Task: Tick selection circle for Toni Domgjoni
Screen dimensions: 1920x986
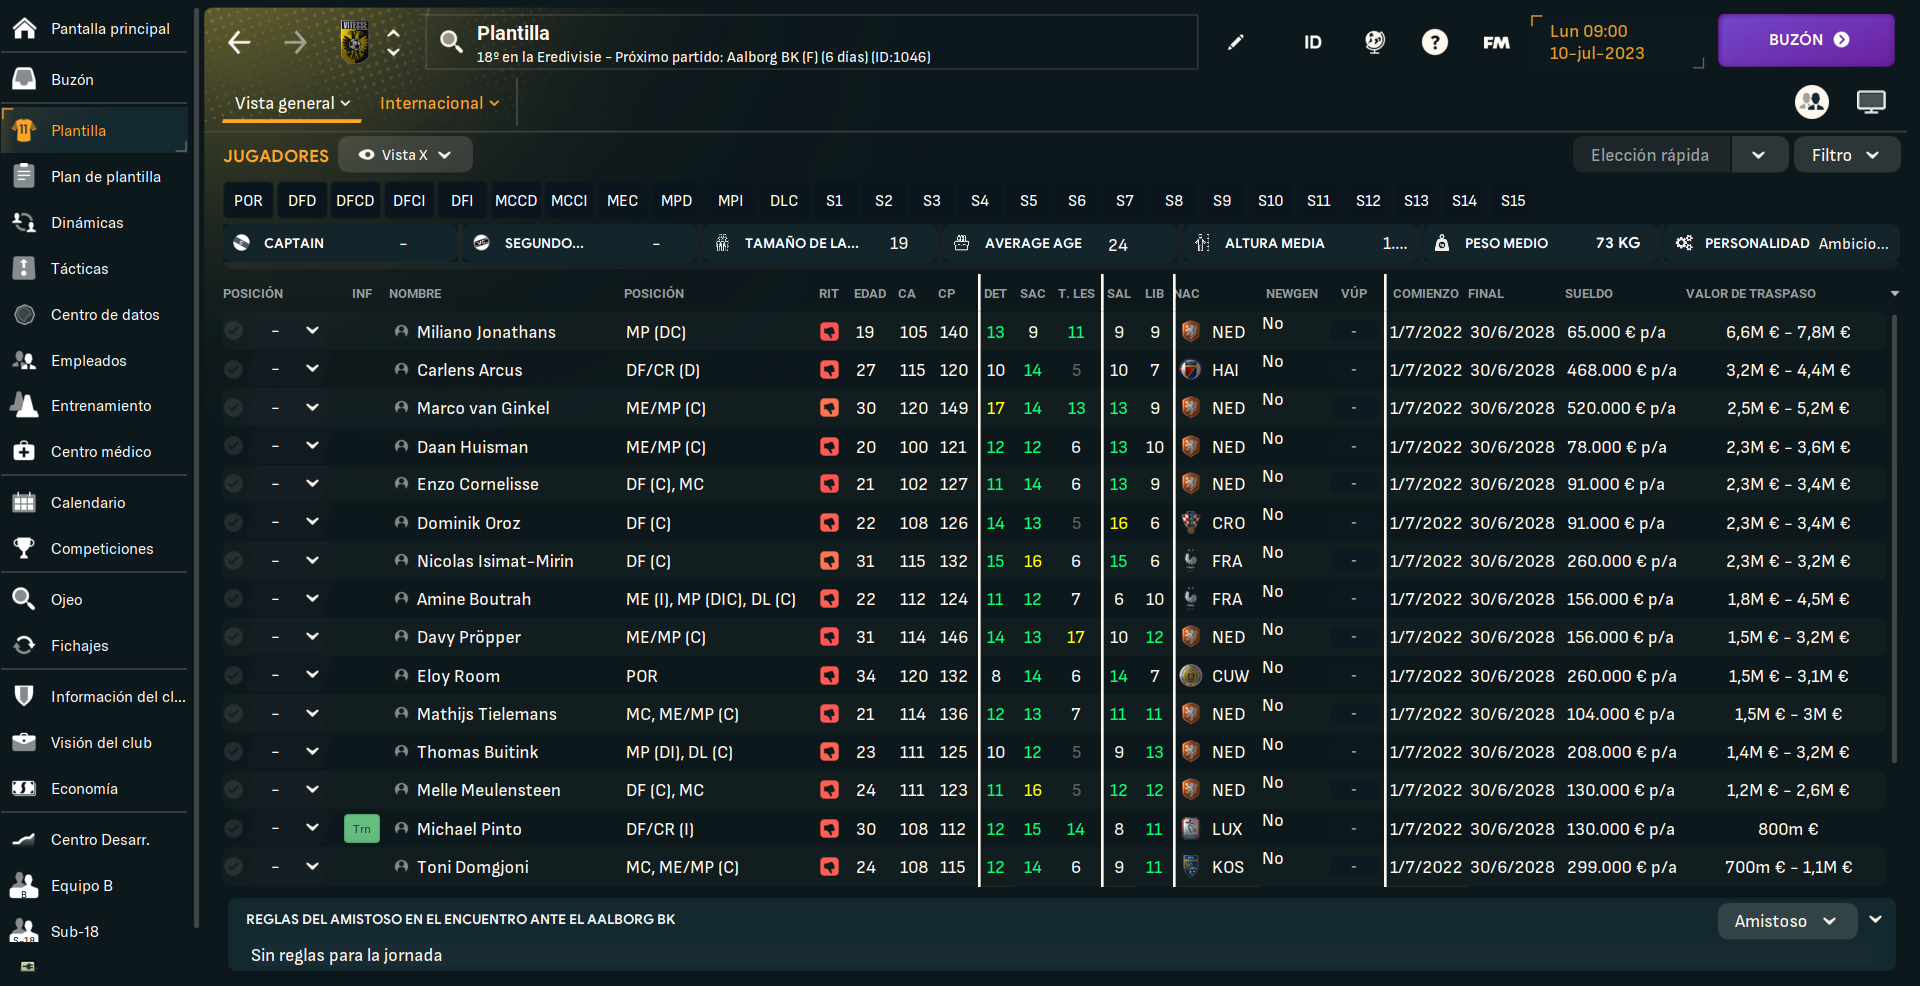Action: (233, 867)
